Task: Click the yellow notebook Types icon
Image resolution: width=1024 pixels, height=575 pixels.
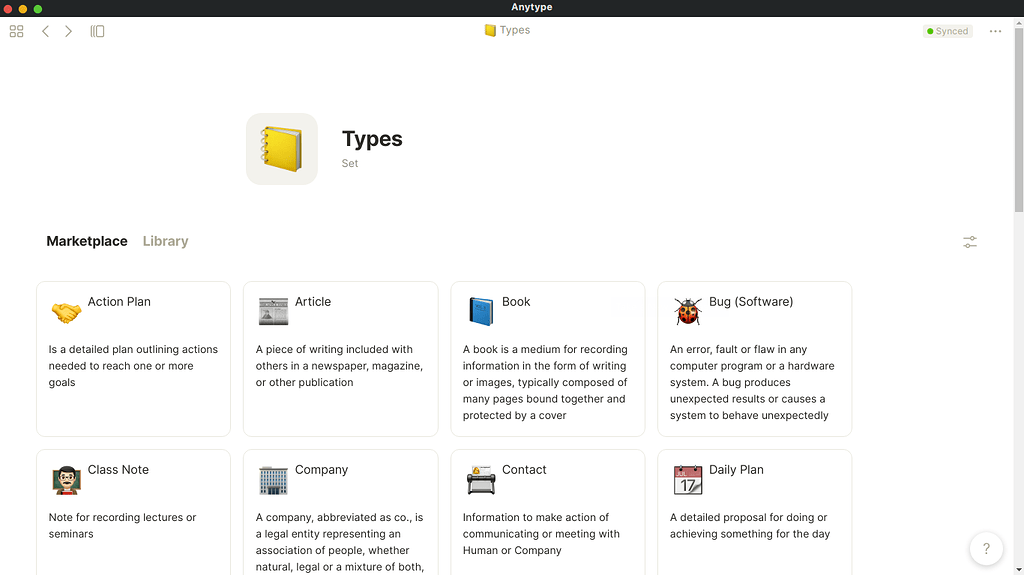Action: 281,149
